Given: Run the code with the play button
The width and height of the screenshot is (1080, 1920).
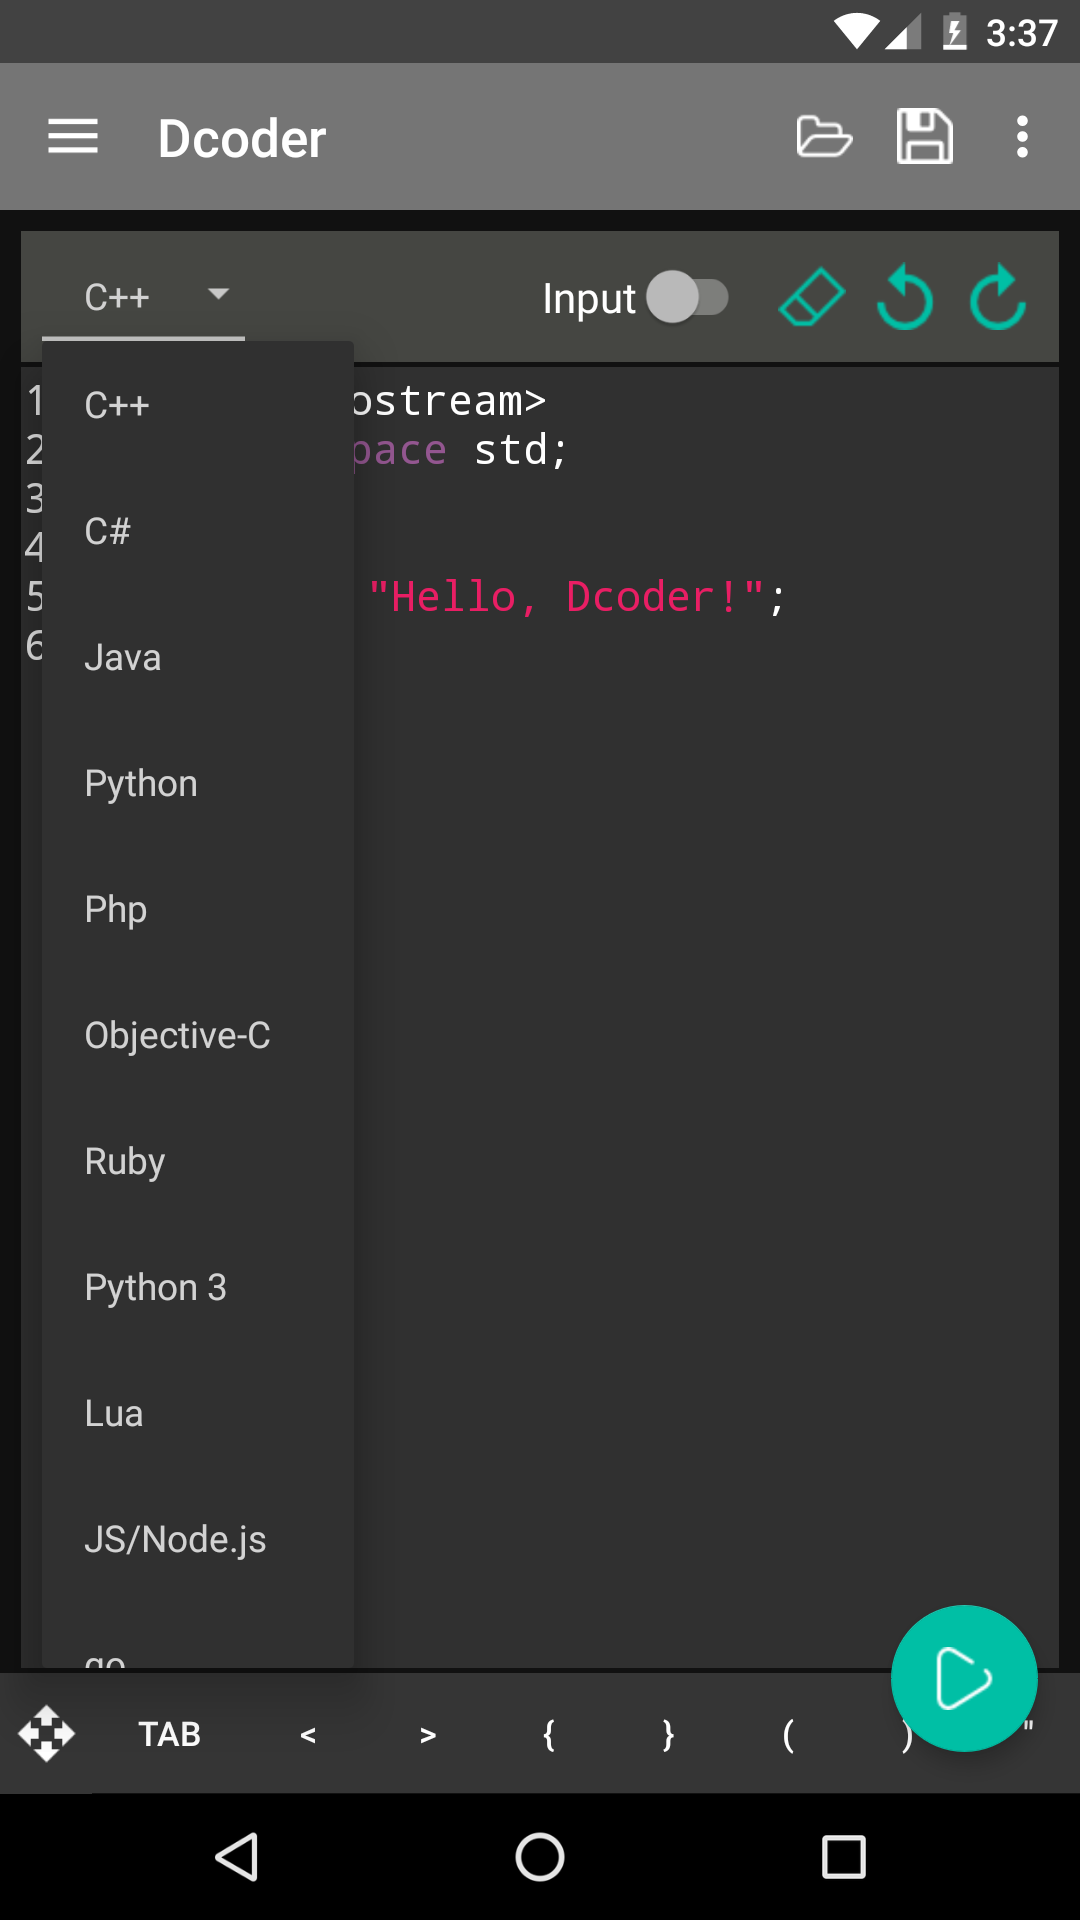Looking at the screenshot, I should coord(964,1678).
